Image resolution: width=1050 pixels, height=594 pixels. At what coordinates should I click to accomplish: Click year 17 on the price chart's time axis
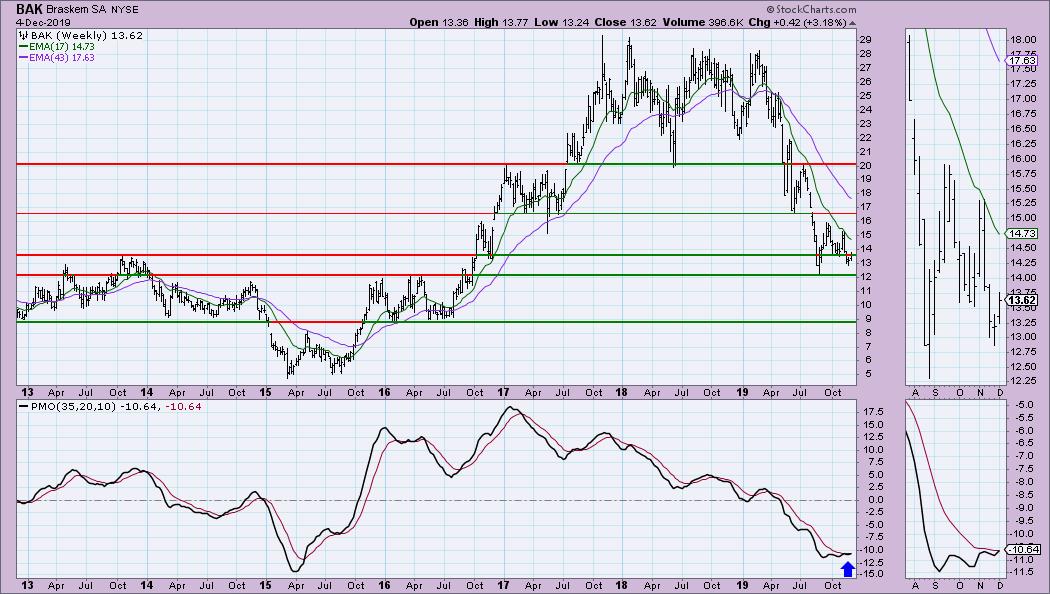(x=503, y=392)
